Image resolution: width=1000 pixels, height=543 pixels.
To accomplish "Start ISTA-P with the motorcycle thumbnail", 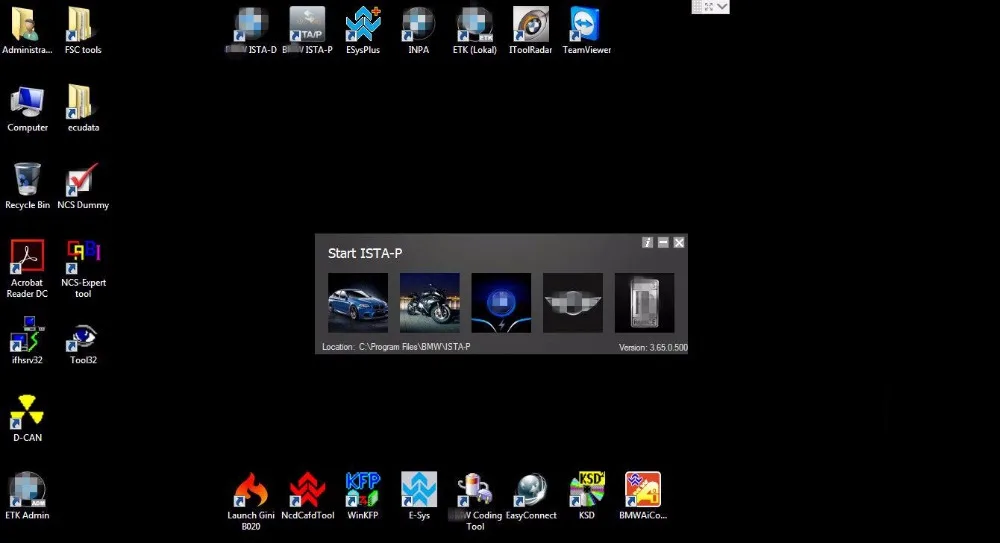I will coord(429,302).
